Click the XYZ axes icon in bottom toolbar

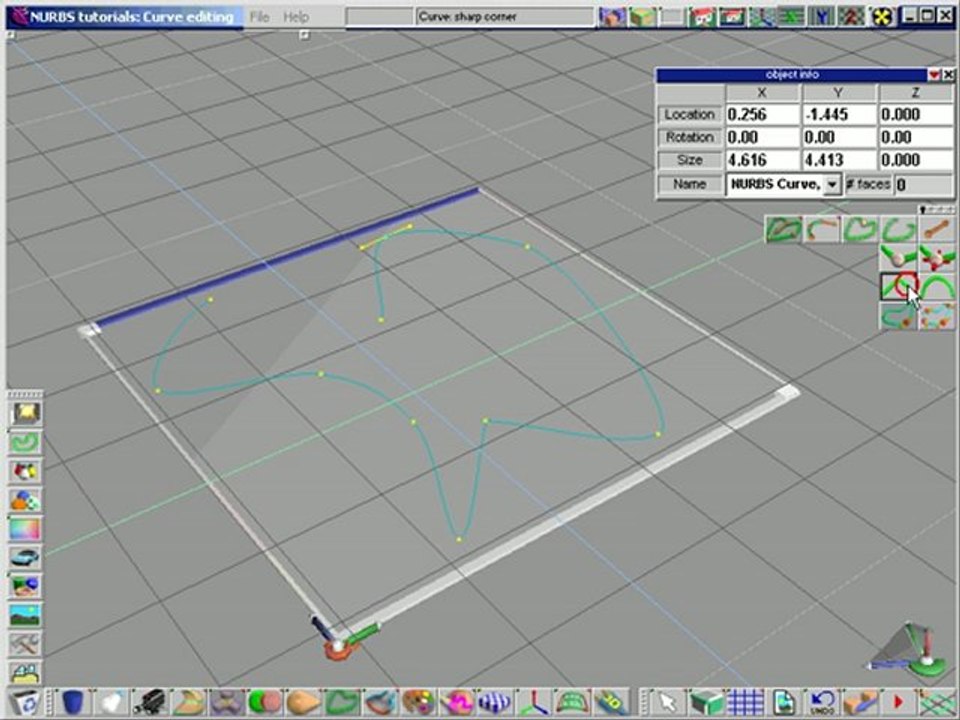[533, 702]
